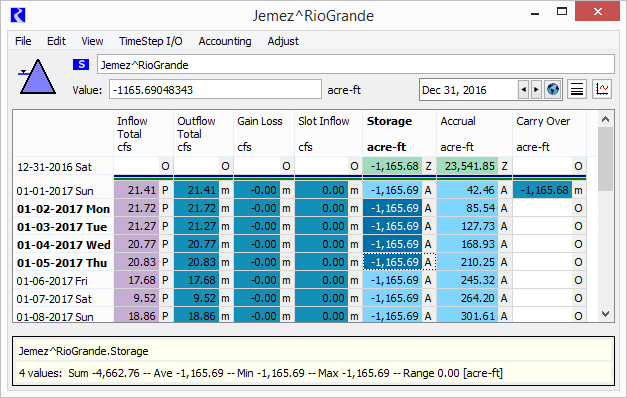The height and width of the screenshot is (398, 627).
Task: Click Accrual cell 168.93
Action: [x=467, y=244]
